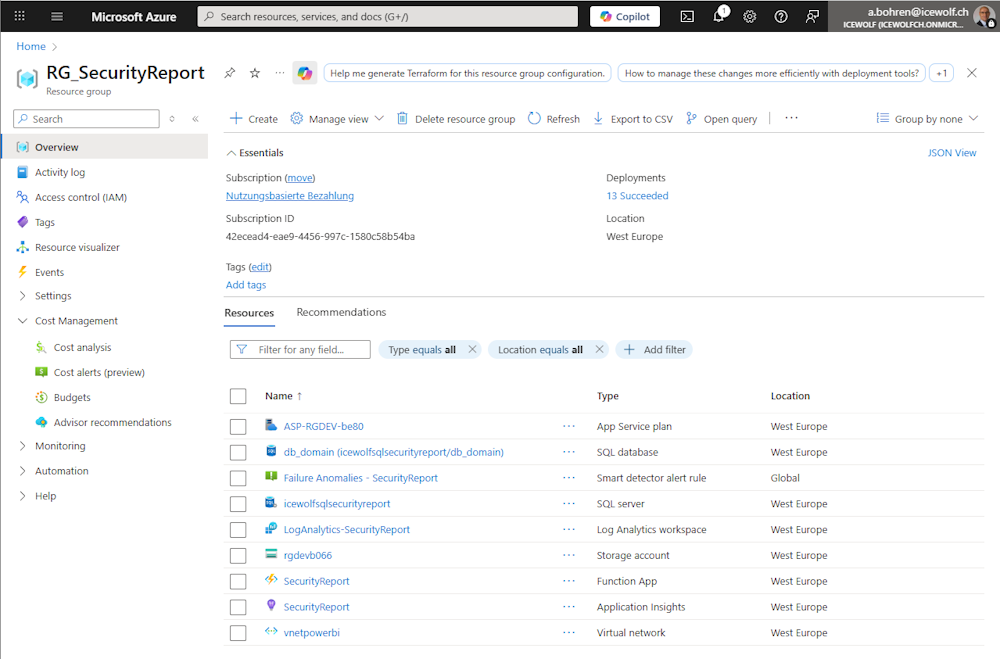
Task: Open the Azure portal hamburger menu
Action: pos(57,16)
